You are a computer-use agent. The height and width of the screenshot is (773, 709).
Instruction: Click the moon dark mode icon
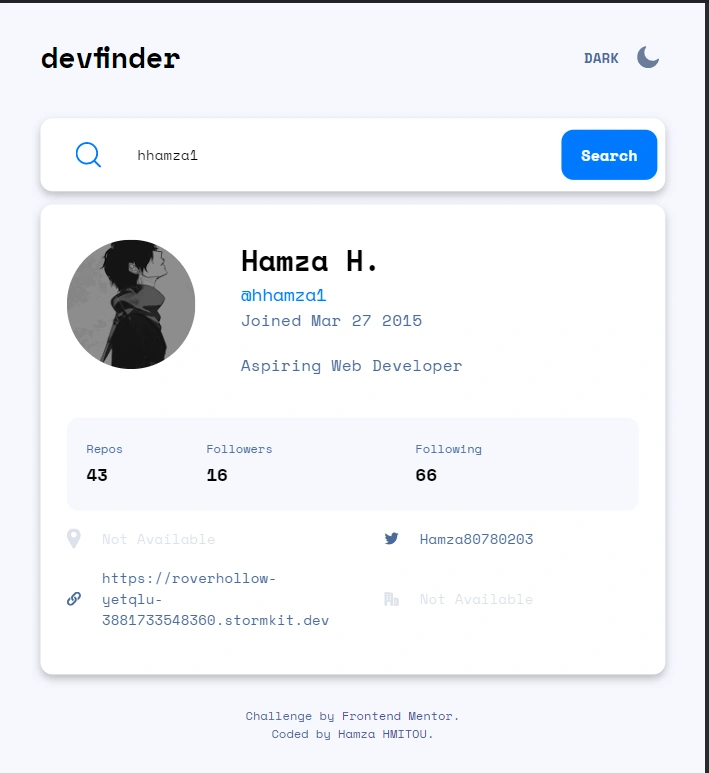pos(648,58)
